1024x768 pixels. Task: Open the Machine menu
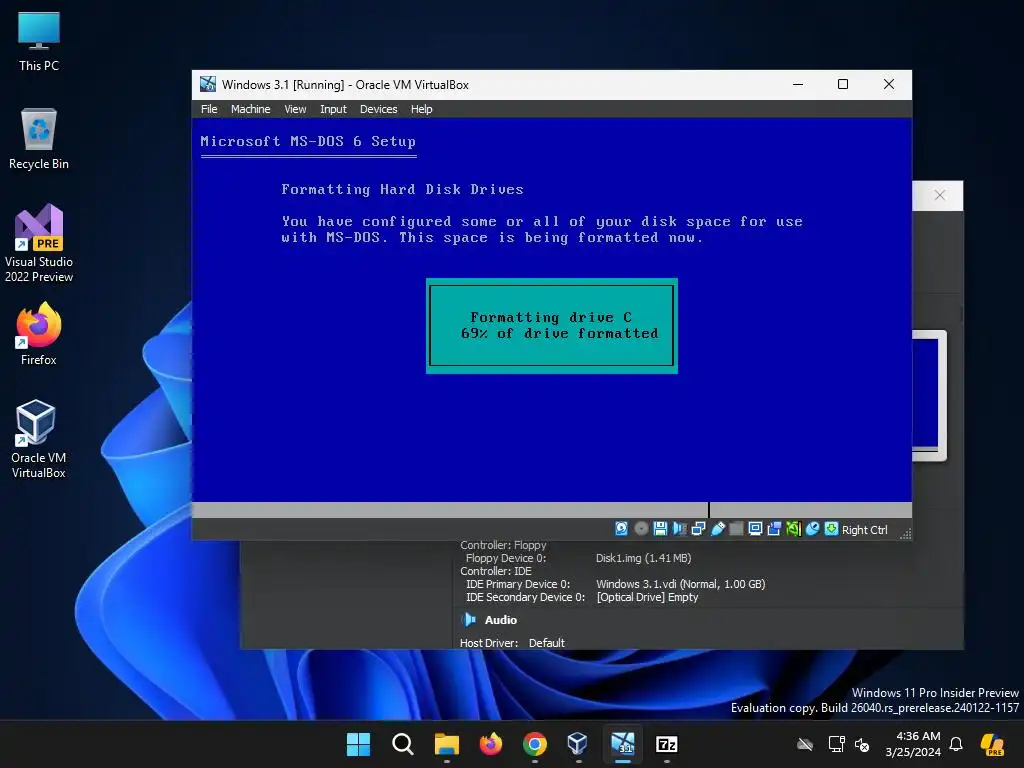pos(251,109)
